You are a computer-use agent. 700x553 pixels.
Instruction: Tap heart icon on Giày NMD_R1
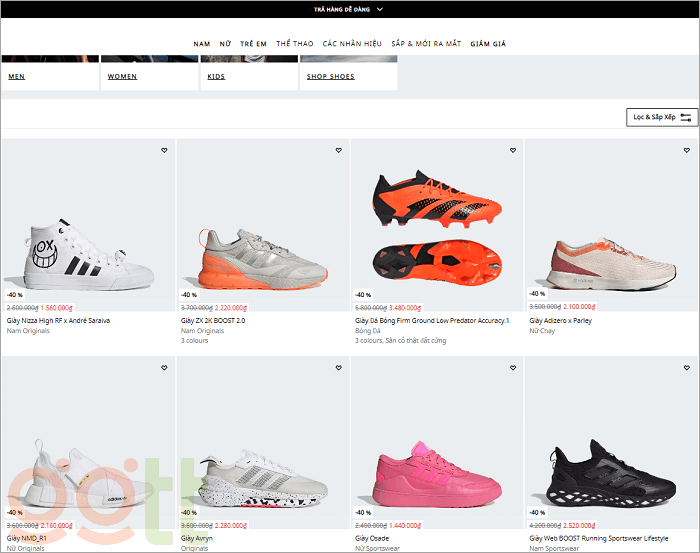coord(165,368)
